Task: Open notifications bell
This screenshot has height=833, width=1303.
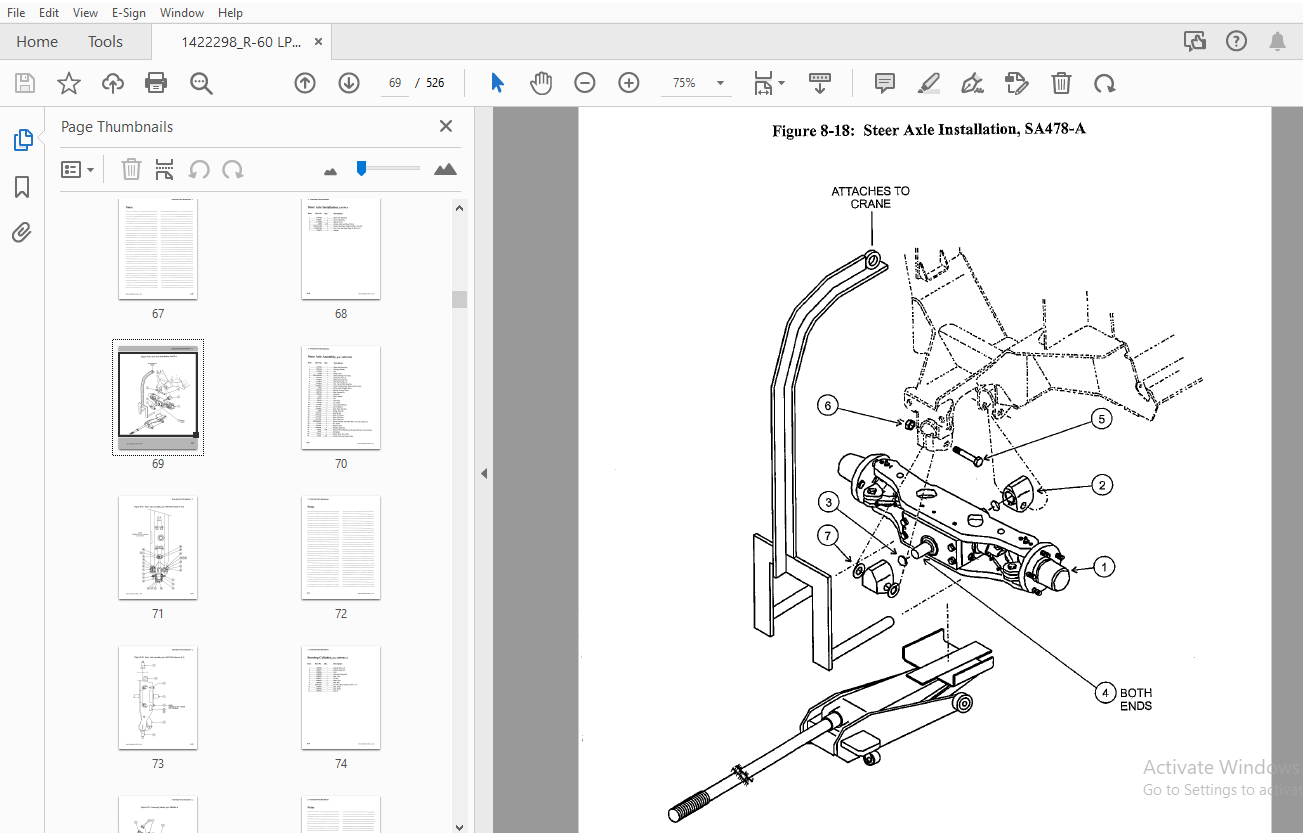Action: point(1278,41)
